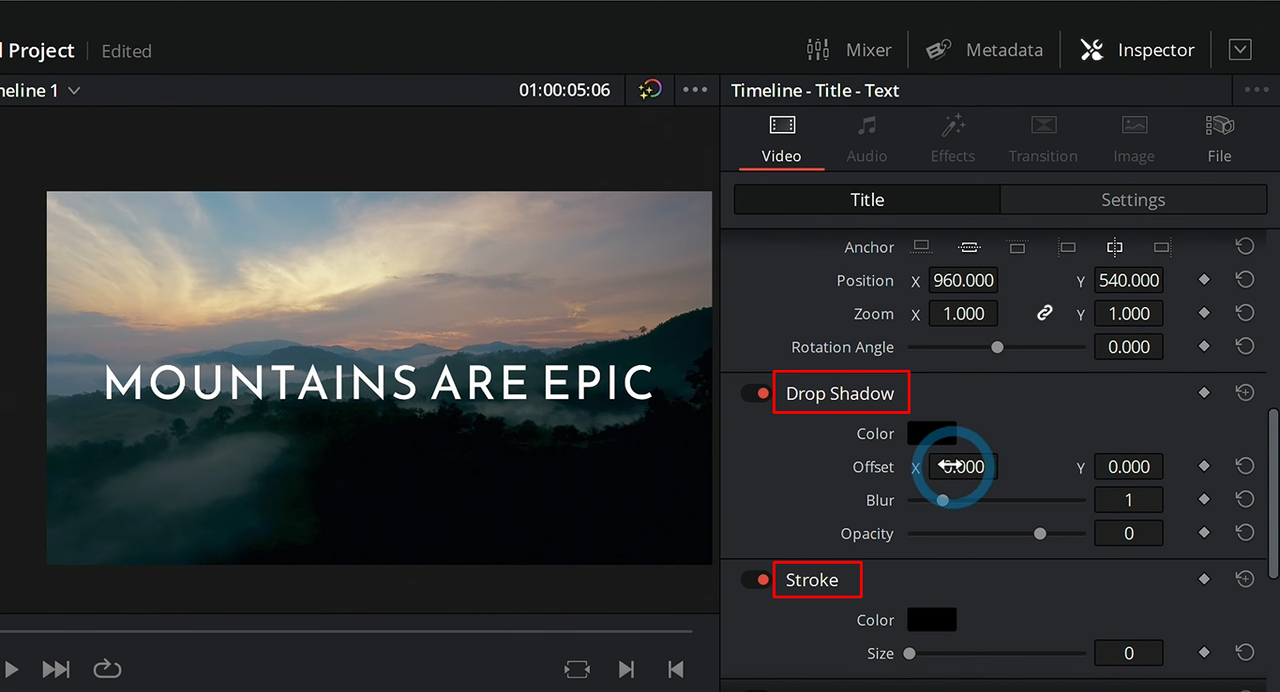The image size is (1280, 692).
Task: Open the Metadata panel
Action: click(x=984, y=50)
